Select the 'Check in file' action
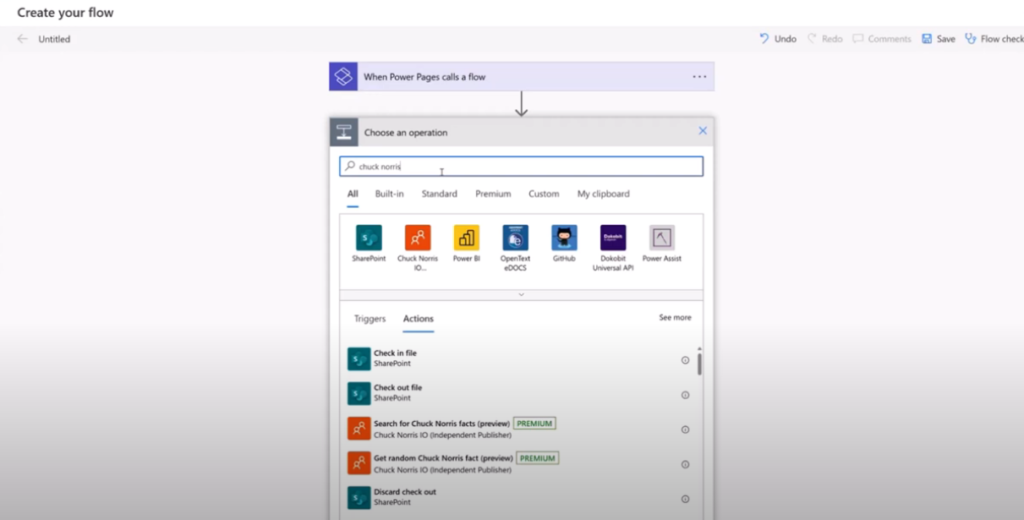The height and width of the screenshot is (520, 1024). (519, 358)
